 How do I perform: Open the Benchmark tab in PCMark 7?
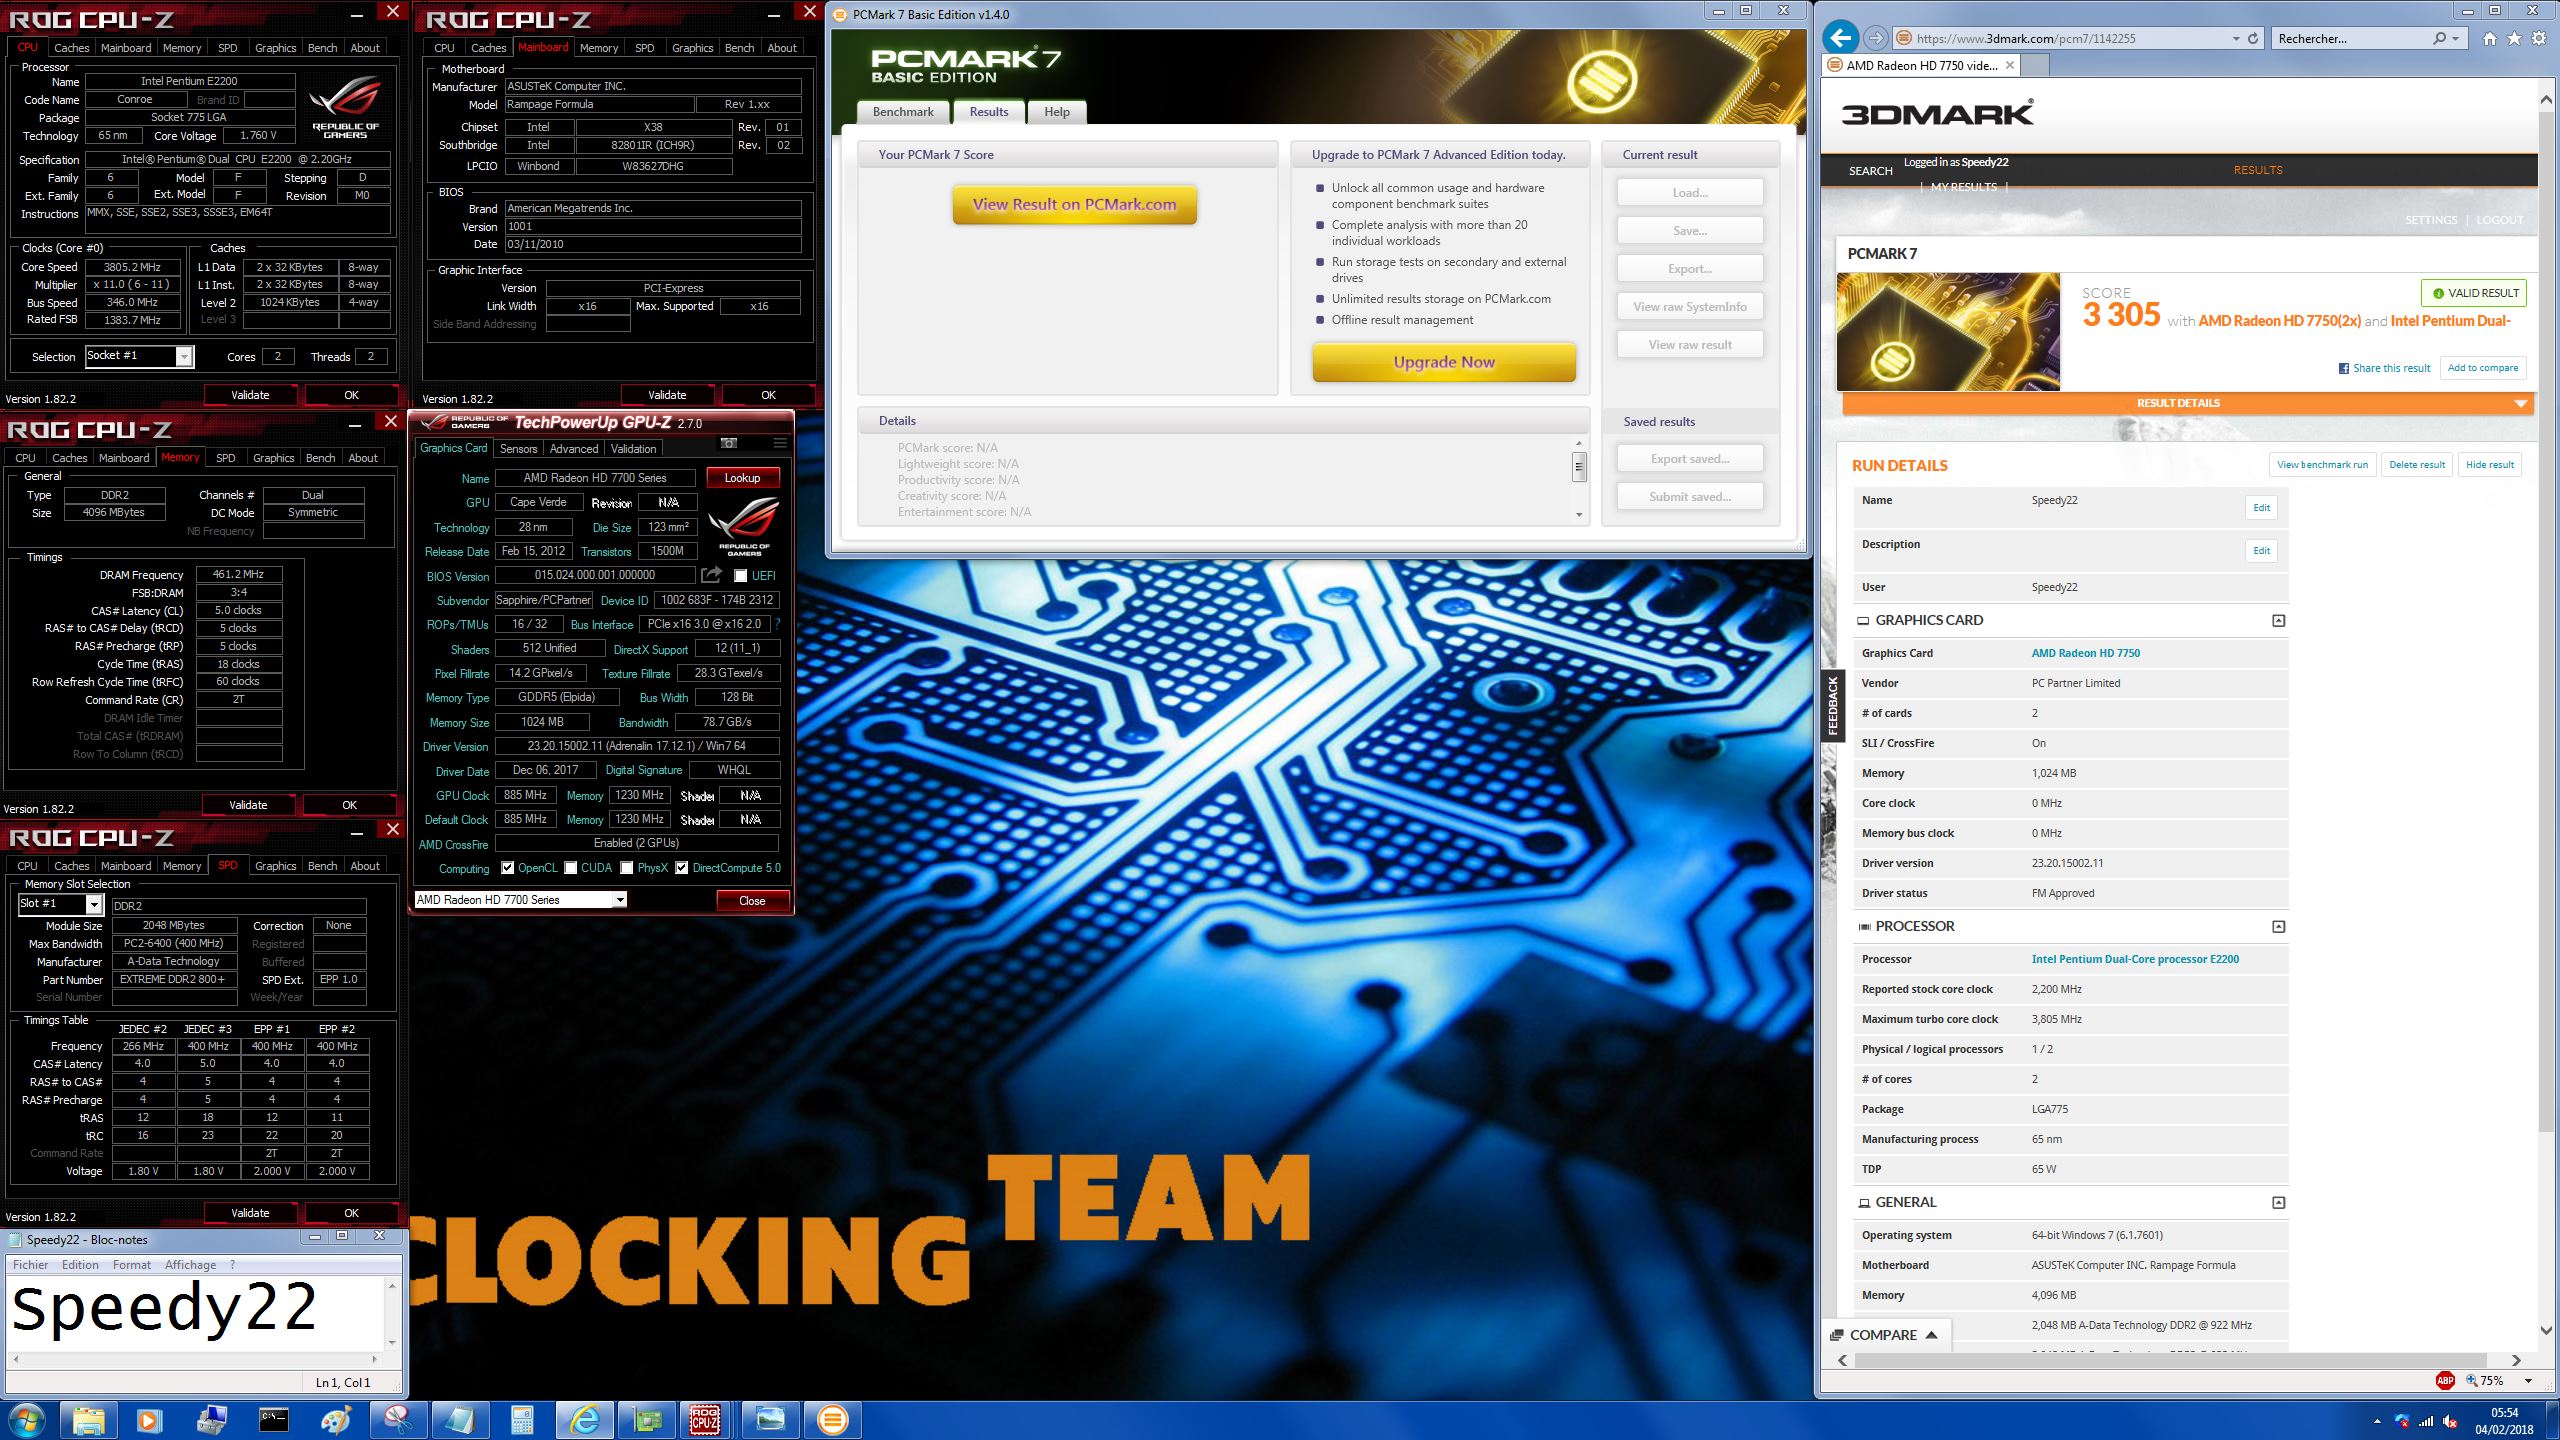coord(903,112)
